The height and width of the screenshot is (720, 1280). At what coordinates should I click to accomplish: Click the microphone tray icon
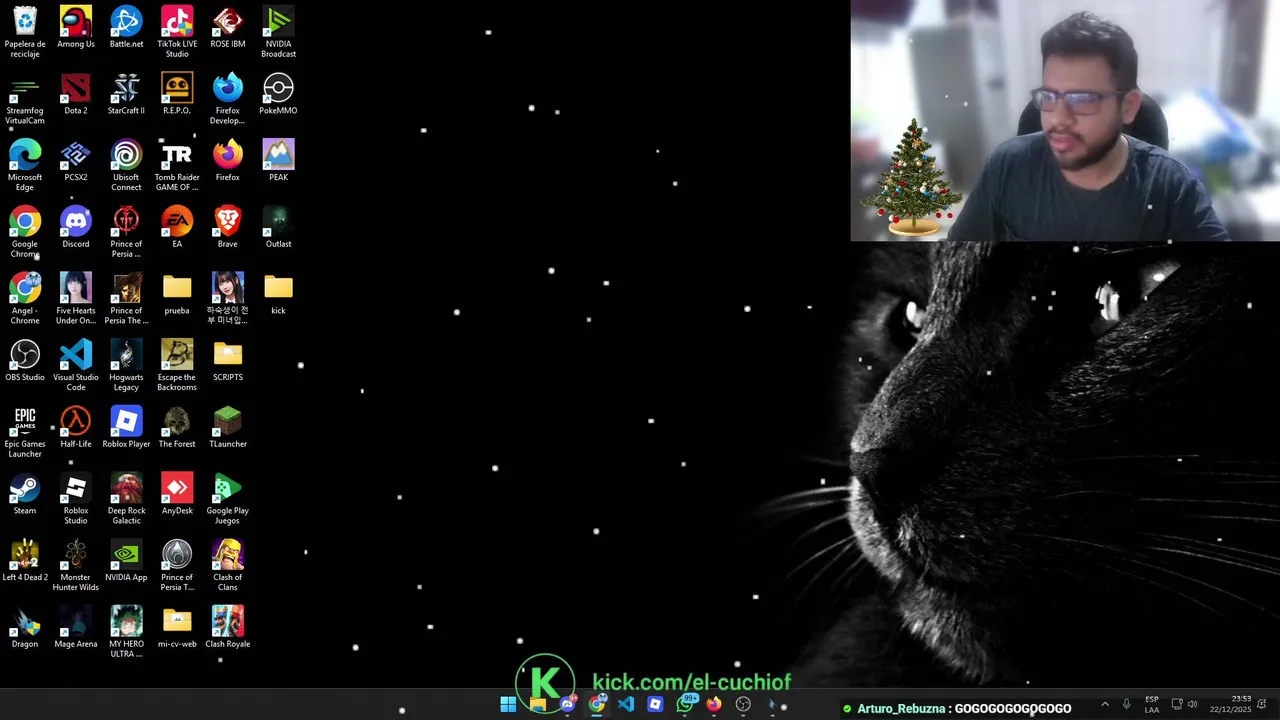click(x=1127, y=705)
